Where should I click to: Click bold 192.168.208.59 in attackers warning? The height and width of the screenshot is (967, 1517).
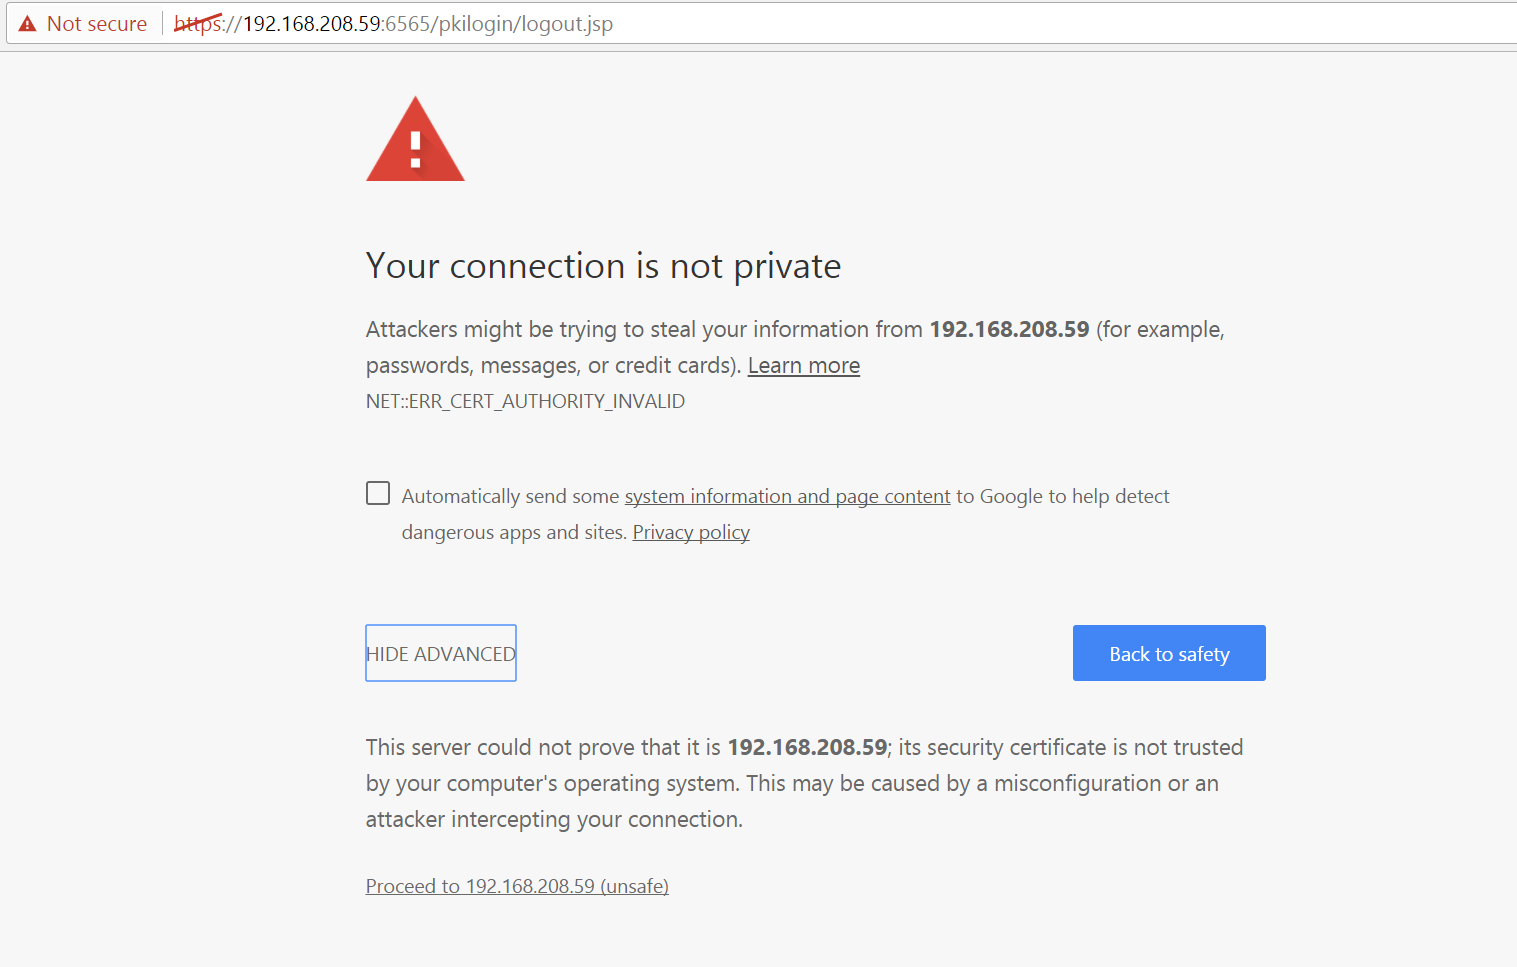coord(1009,330)
